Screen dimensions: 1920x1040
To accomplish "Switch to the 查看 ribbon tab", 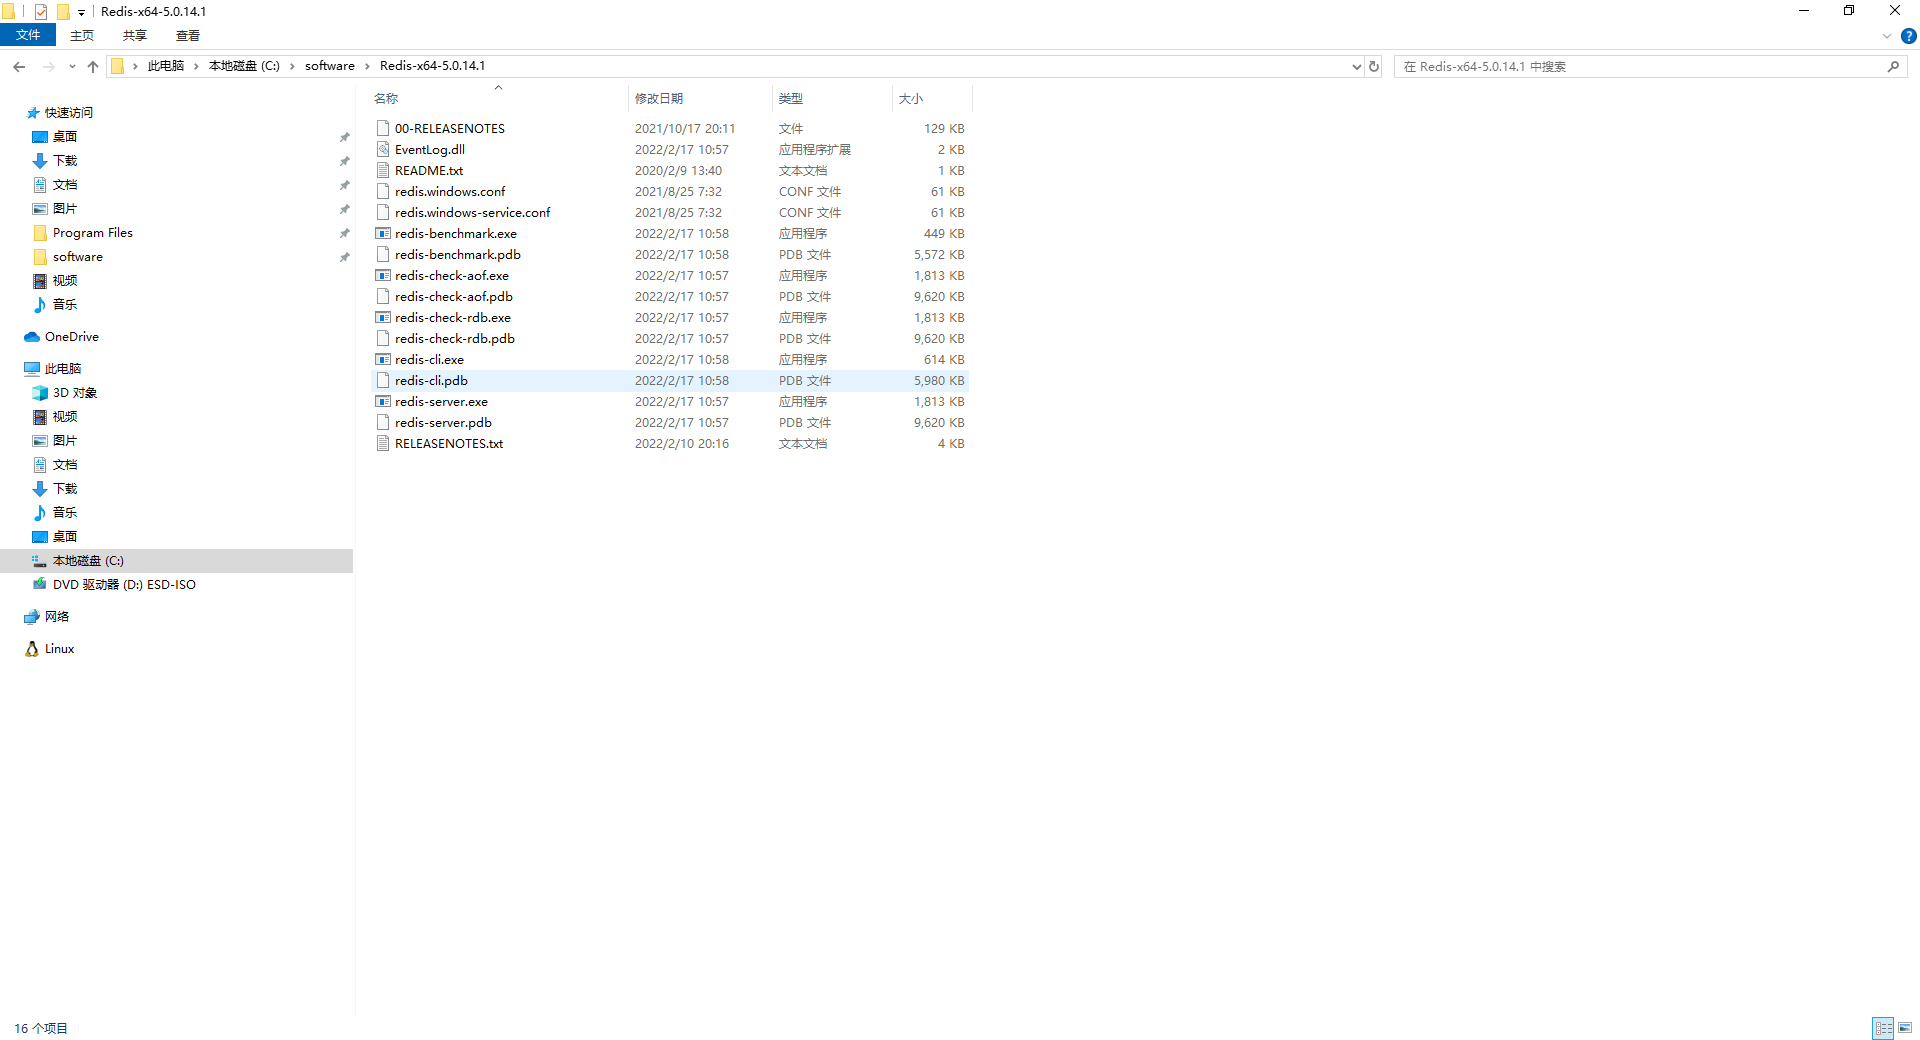I will pos(188,36).
